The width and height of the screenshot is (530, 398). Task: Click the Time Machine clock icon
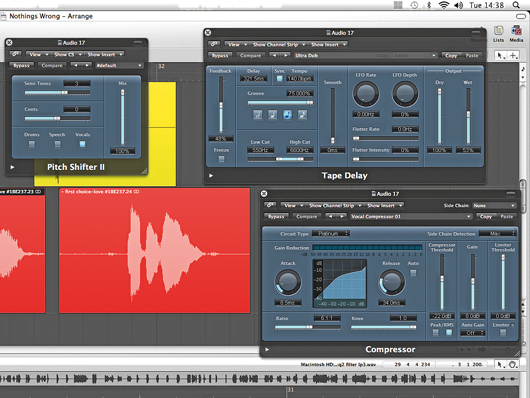[414, 5]
